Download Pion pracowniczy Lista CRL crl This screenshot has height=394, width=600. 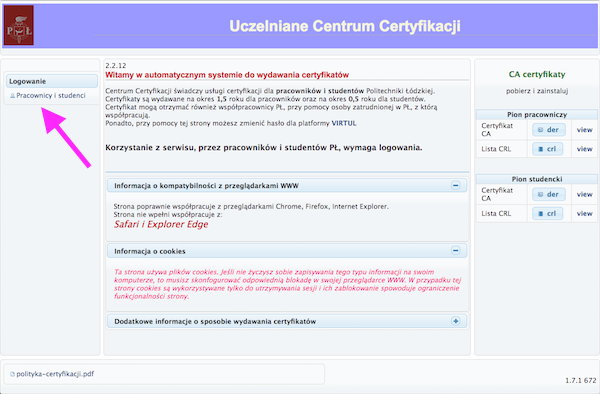point(547,149)
